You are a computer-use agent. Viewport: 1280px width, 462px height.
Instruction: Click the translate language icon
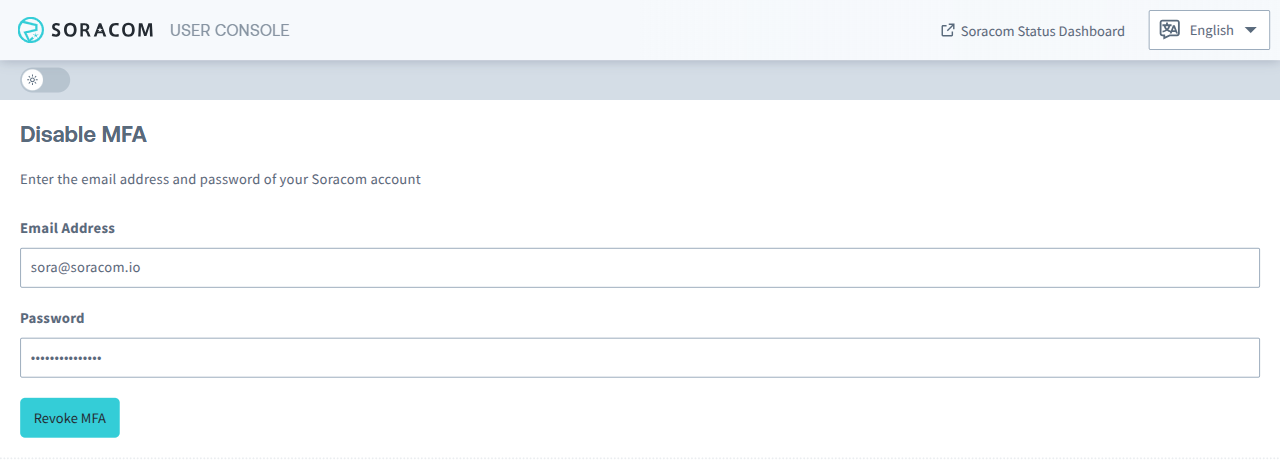click(1169, 30)
